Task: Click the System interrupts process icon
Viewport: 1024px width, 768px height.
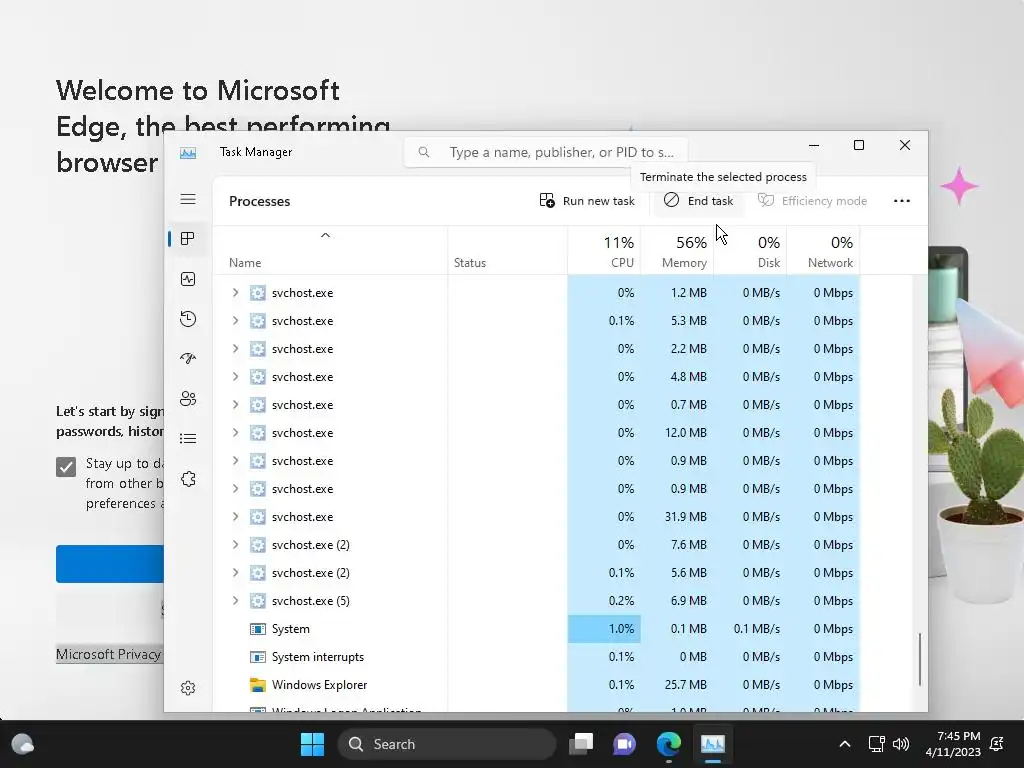Action: pos(258,657)
